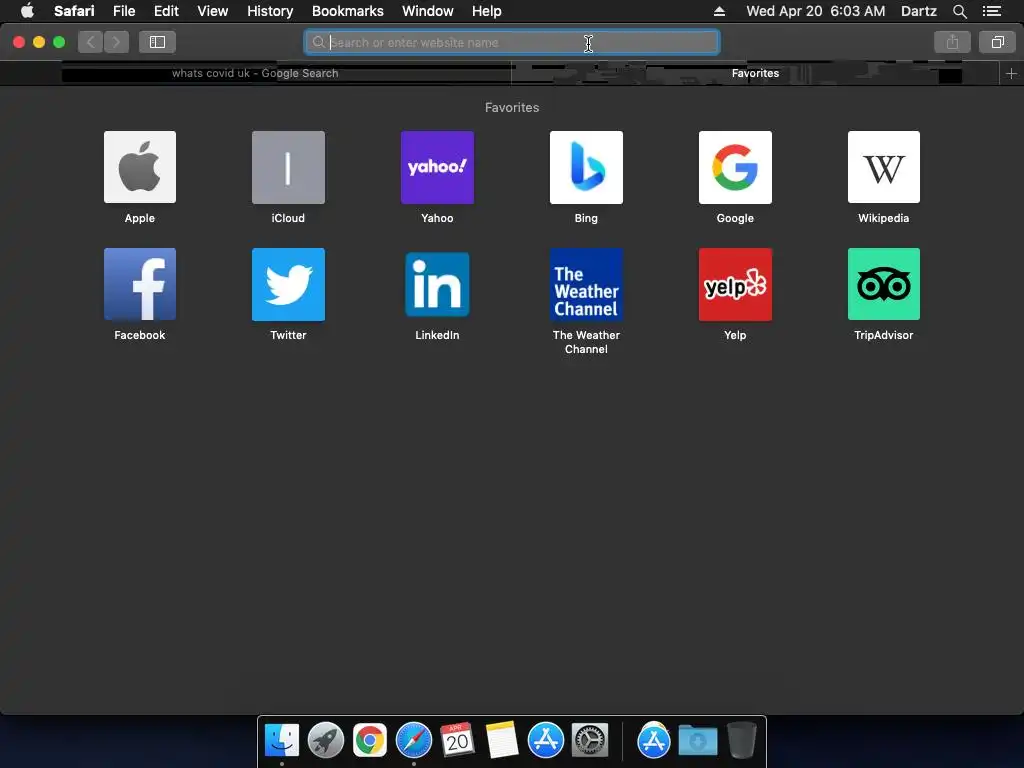
Task: Open the iCloud favorite
Action: pos(288,167)
